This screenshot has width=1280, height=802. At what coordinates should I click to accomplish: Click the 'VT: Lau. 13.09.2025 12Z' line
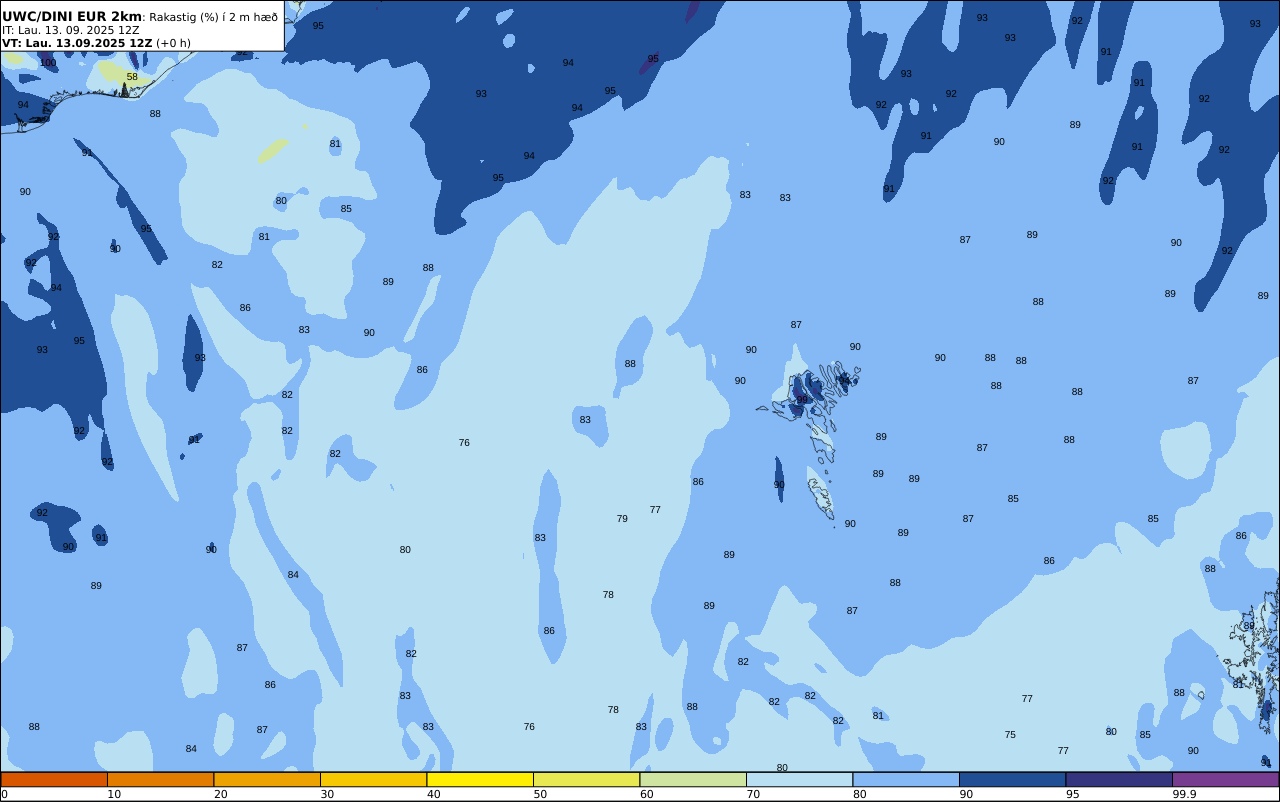pyautogui.click(x=77, y=43)
